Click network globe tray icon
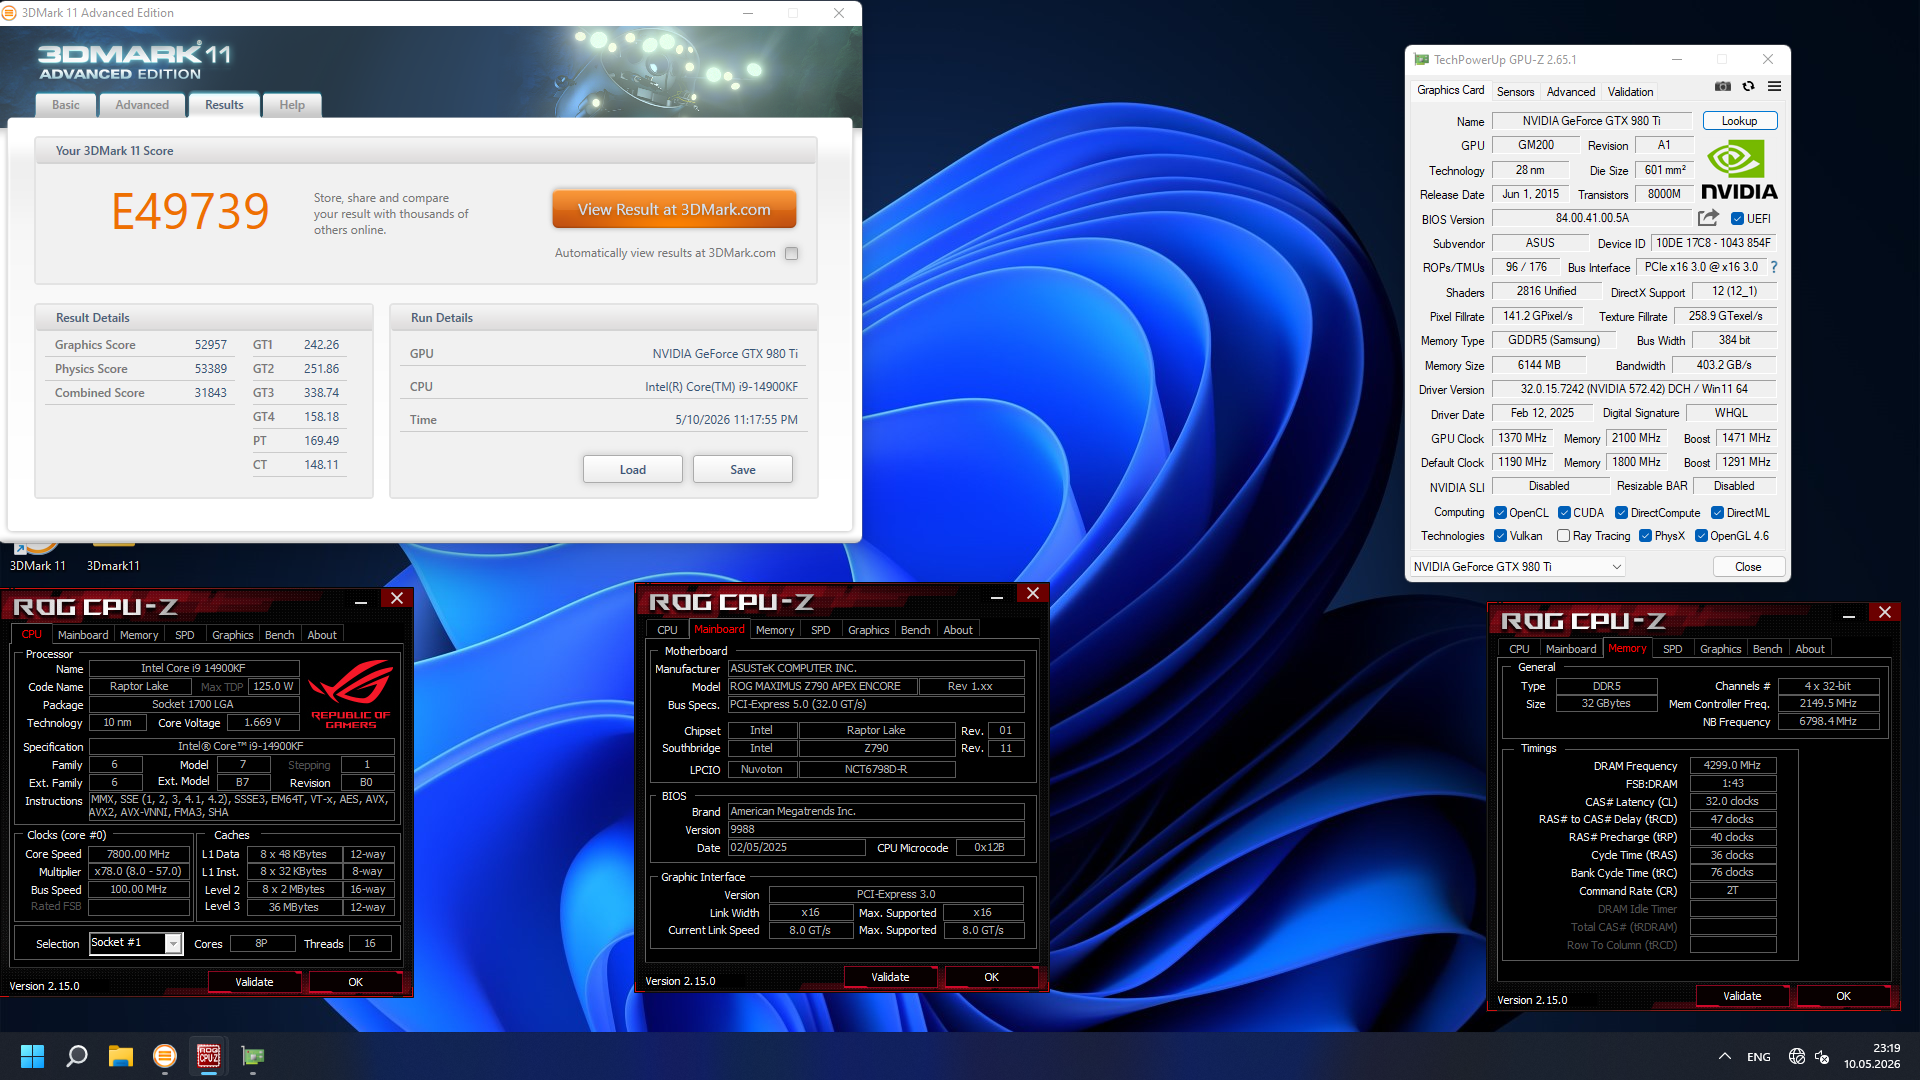 (1796, 1056)
